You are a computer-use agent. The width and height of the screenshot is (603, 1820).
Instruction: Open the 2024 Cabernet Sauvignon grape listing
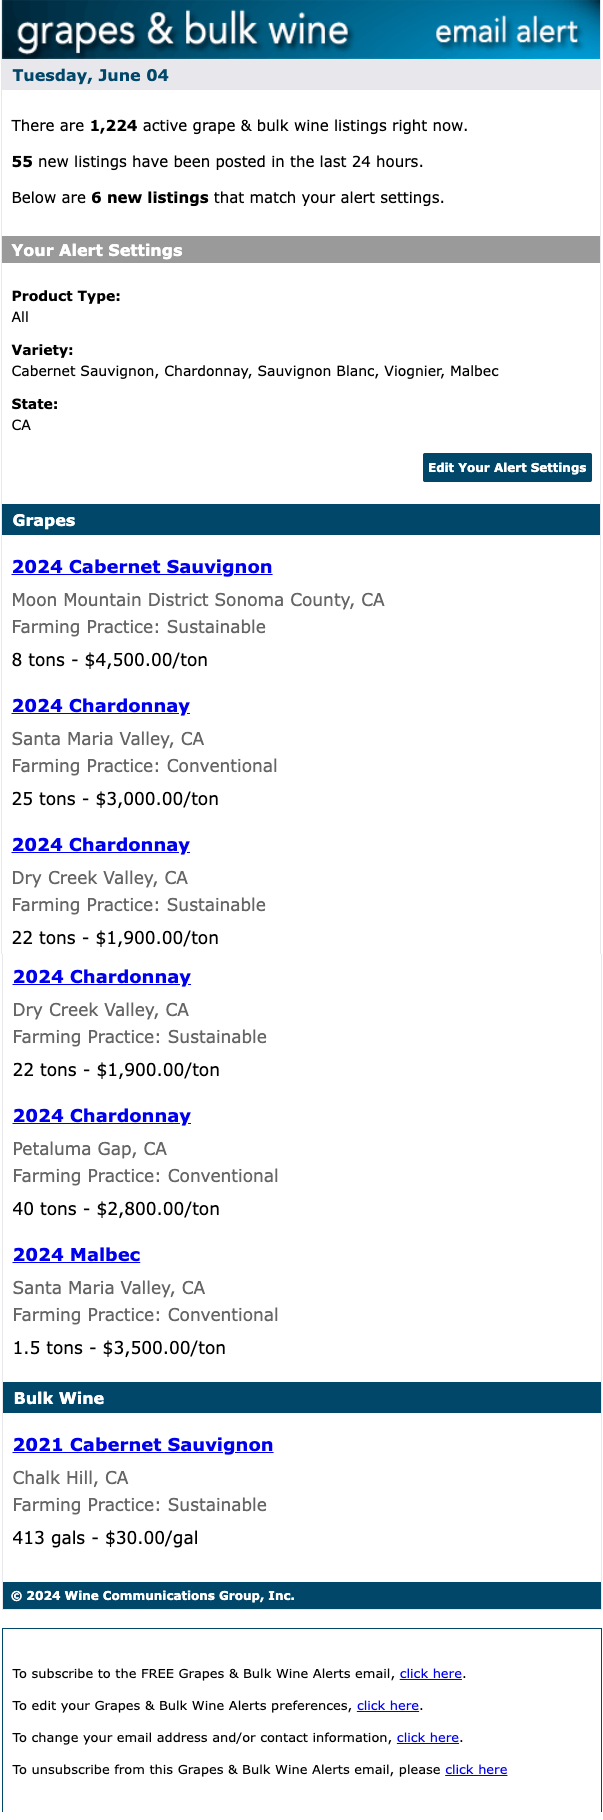click(x=142, y=567)
